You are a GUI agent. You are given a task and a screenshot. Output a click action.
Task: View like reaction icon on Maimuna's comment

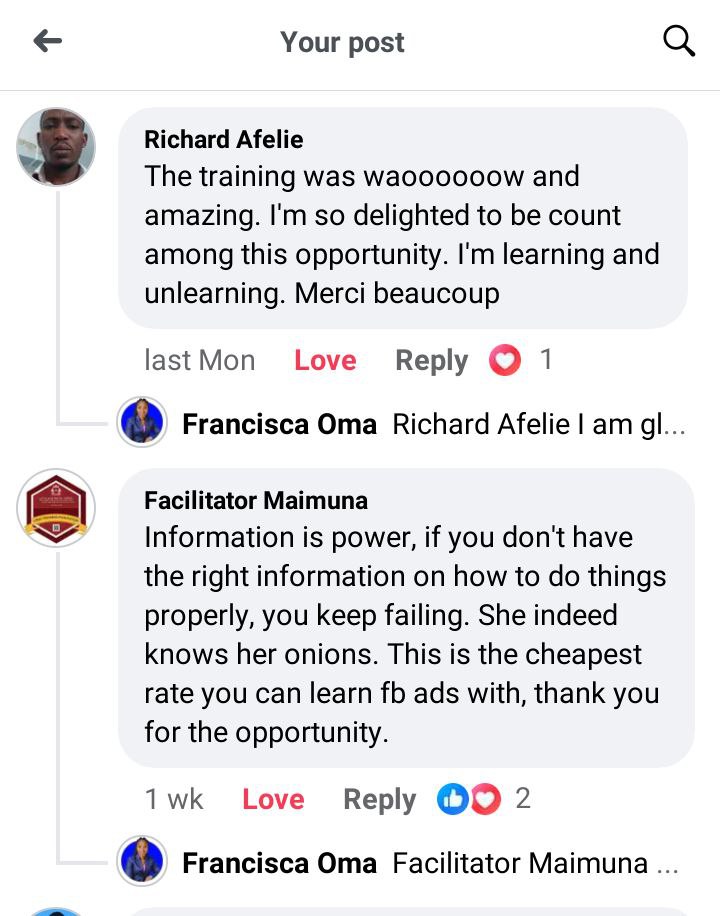[453, 799]
